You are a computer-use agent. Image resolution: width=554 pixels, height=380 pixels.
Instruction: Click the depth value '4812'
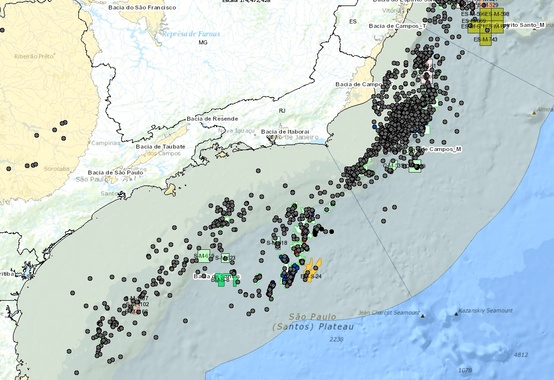point(521,355)
